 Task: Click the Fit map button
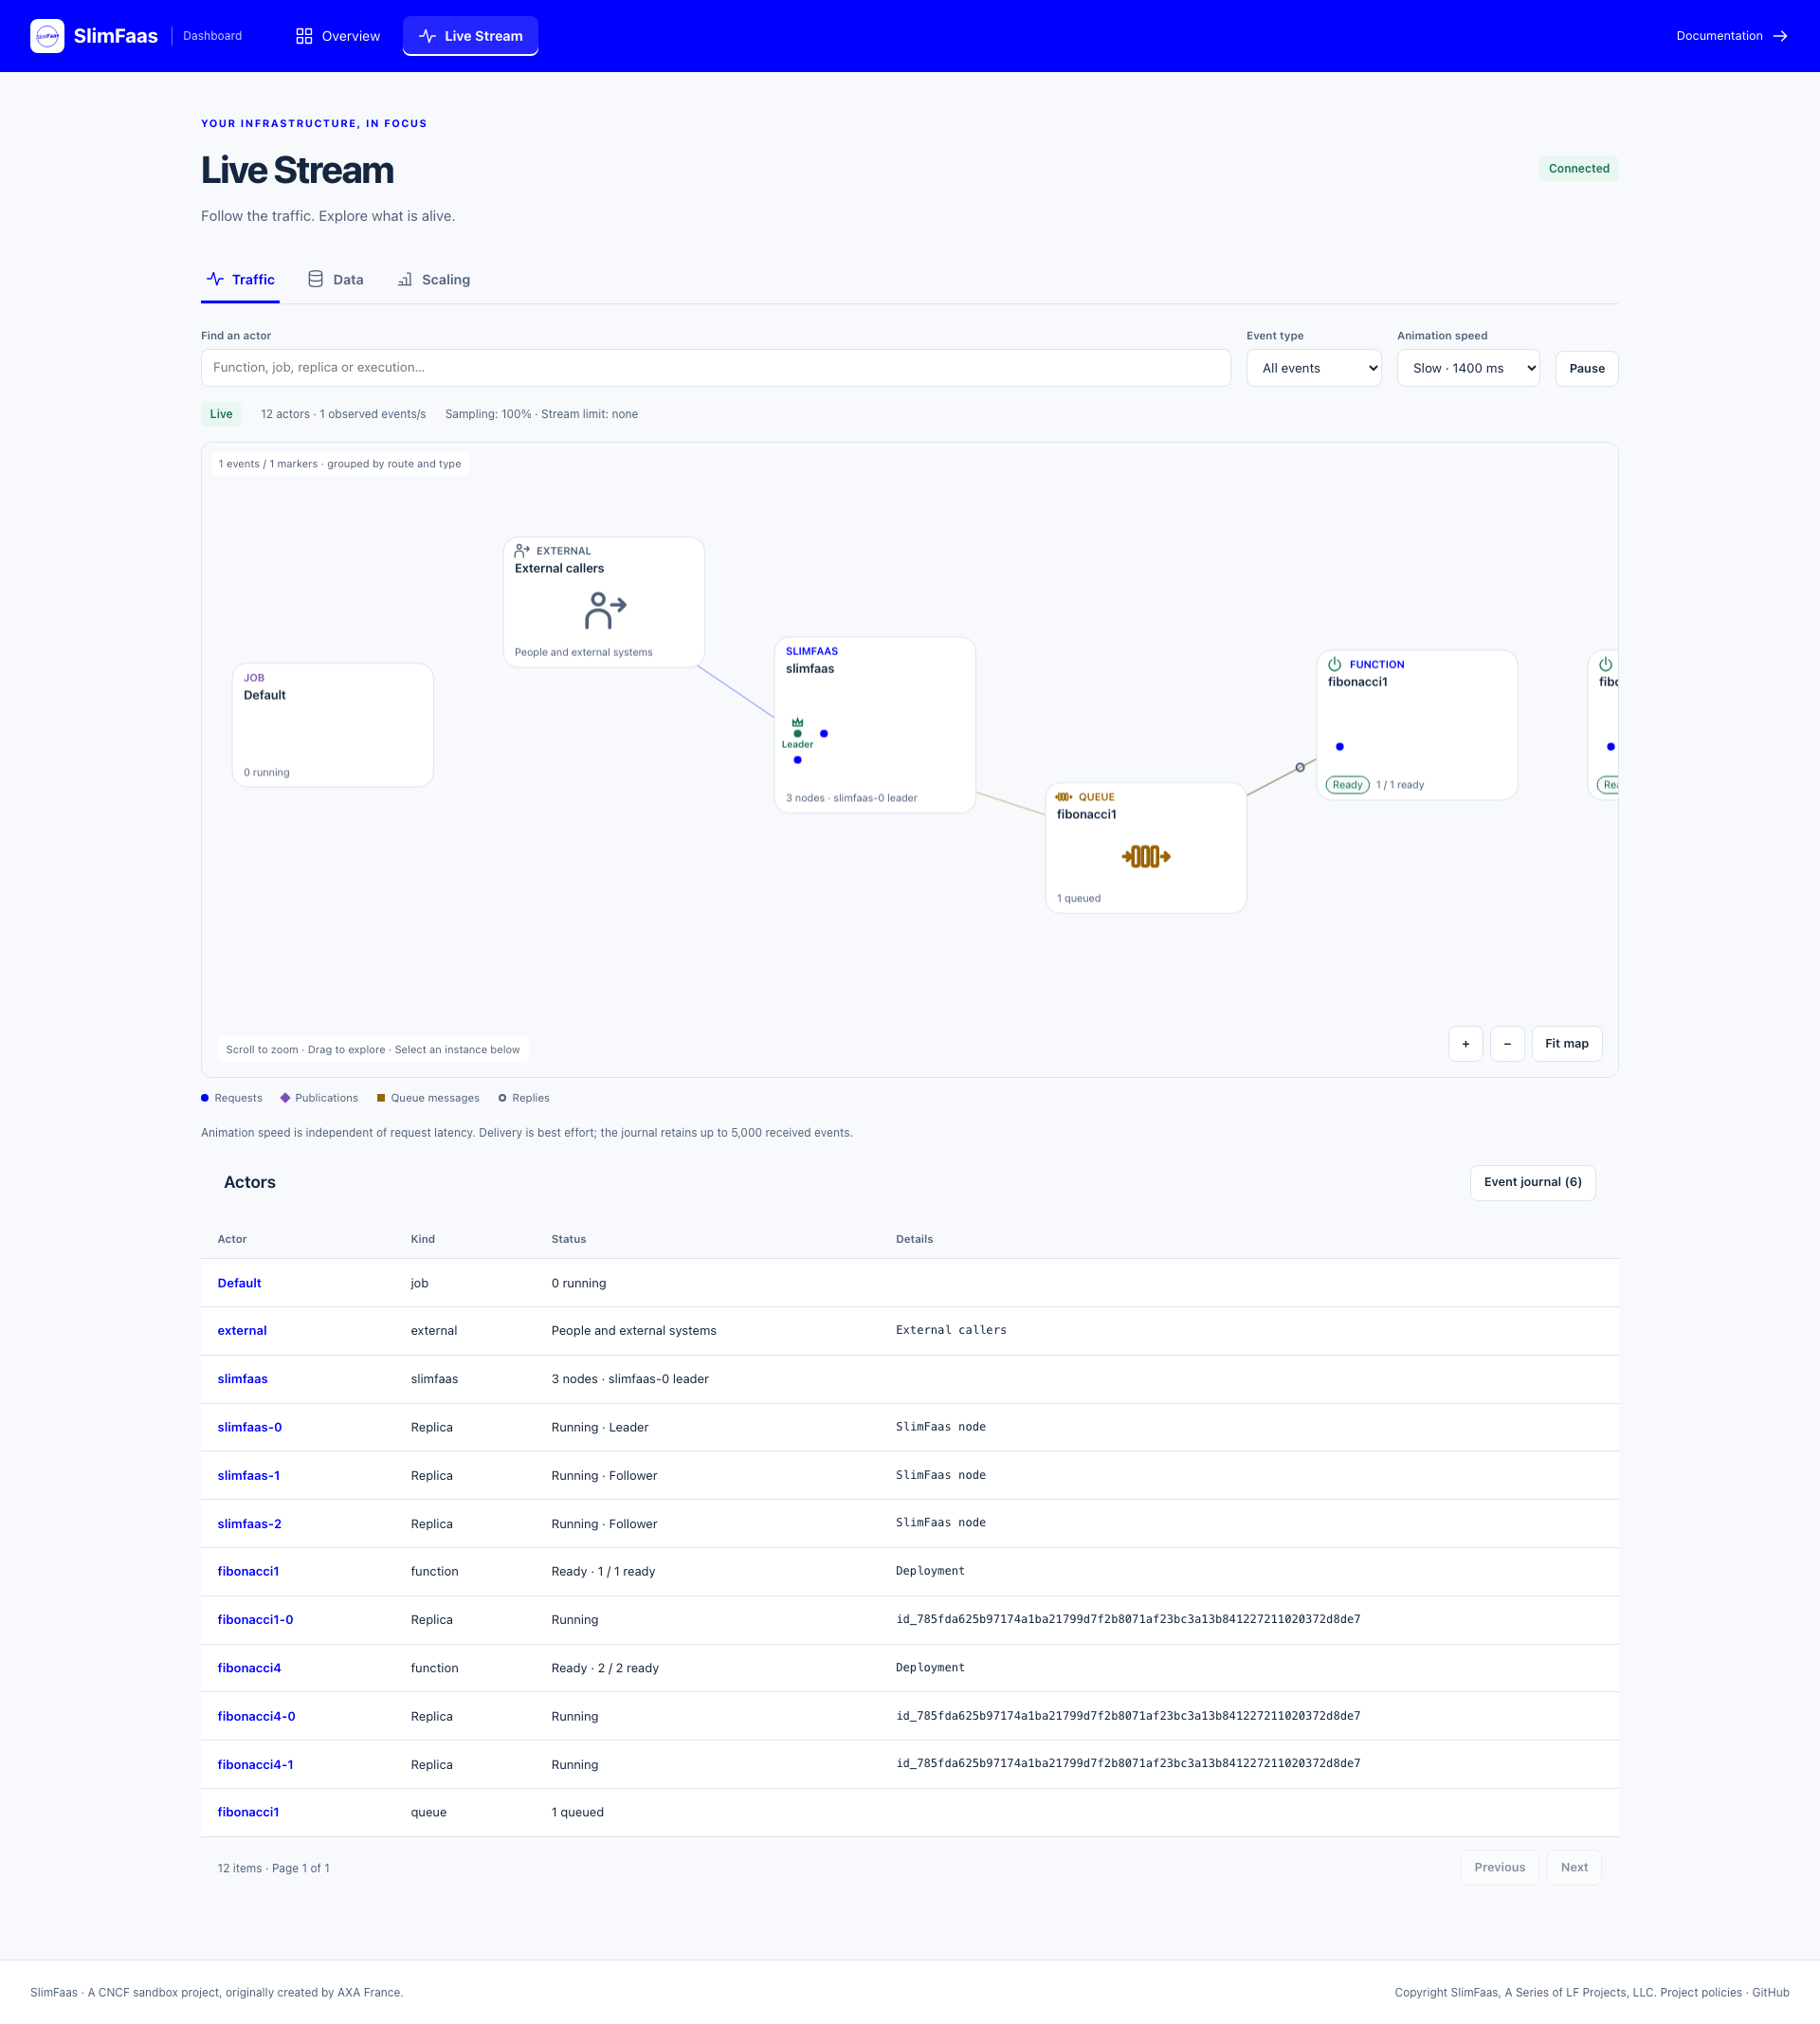(1567, 1044)
